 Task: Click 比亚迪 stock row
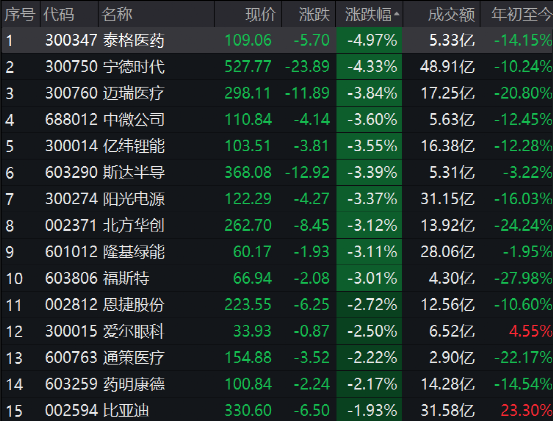tap(277, 410)
